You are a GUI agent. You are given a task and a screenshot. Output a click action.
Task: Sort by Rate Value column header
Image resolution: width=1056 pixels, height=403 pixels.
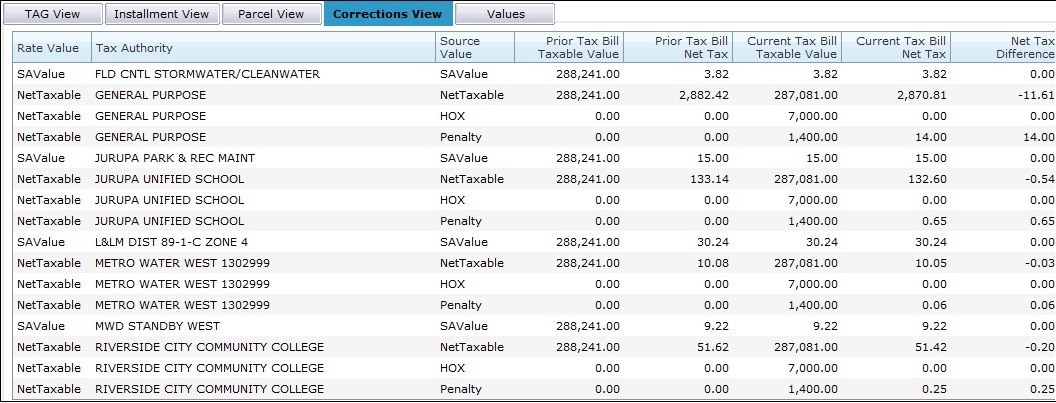(x=52, y=48)
